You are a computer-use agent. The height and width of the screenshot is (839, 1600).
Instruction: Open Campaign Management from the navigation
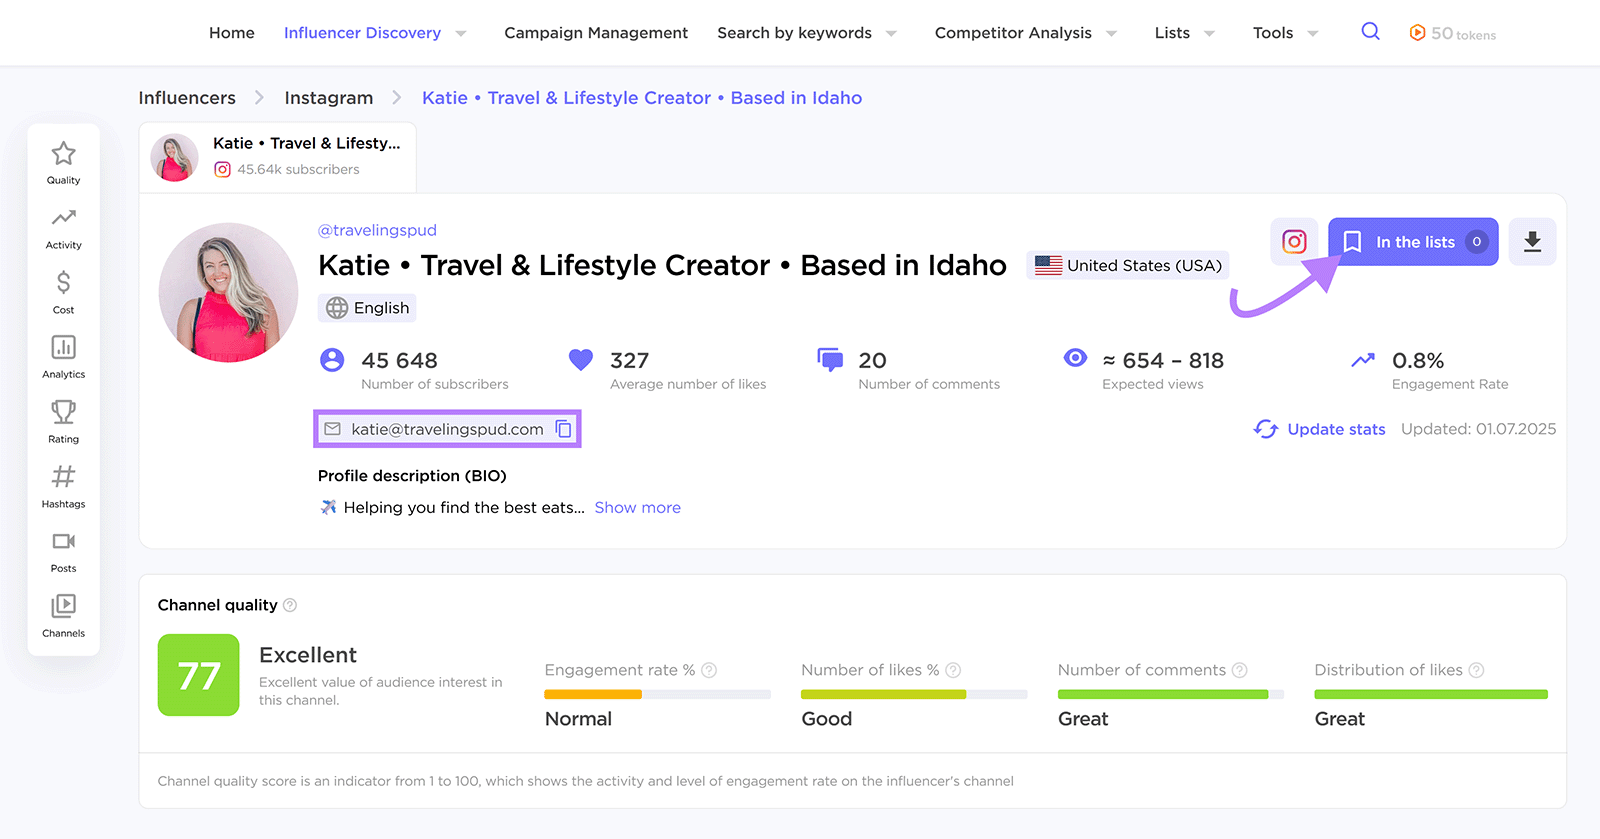596,33
